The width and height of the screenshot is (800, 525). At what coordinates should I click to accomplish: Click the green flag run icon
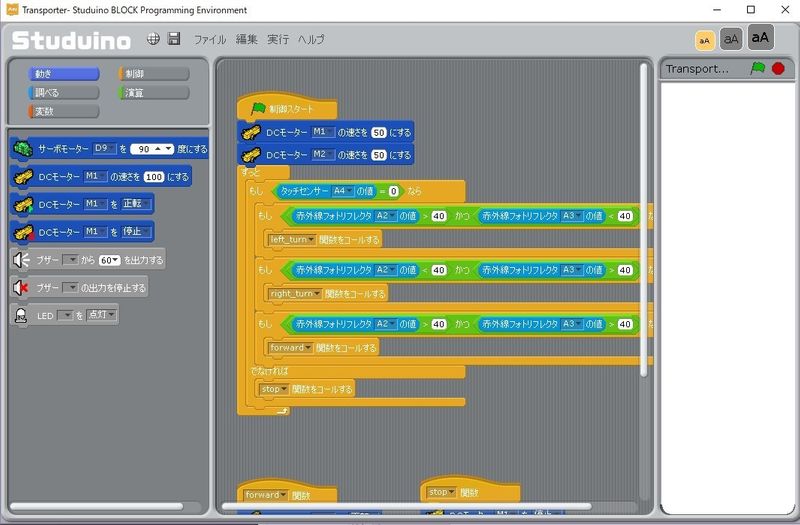(x=757, y=69)
